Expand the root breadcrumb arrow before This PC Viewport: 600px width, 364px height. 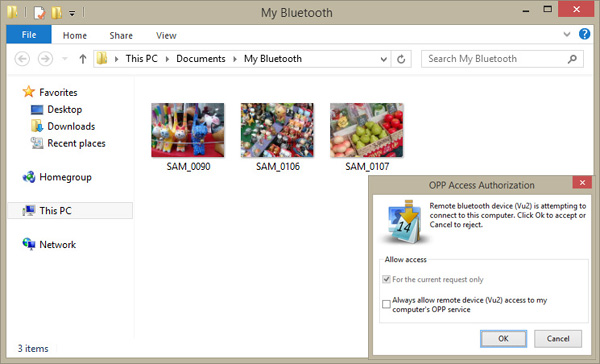click(116, 59)
